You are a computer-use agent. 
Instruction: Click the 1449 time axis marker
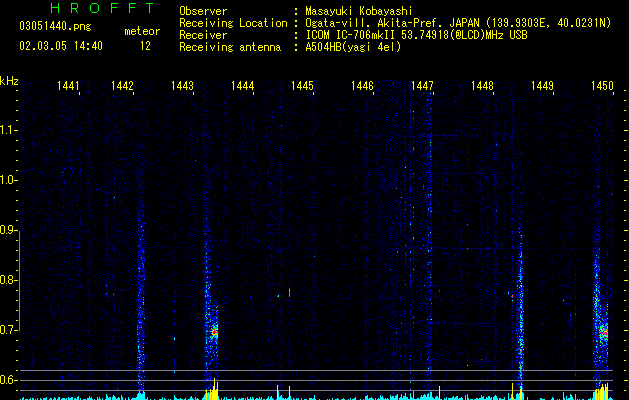(x=542, y=86)
